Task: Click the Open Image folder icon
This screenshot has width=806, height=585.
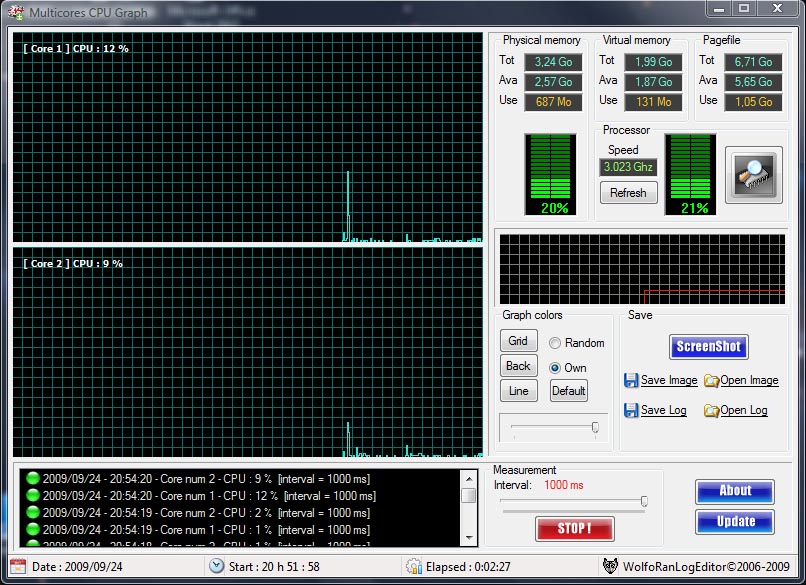Action: point(711,381)
